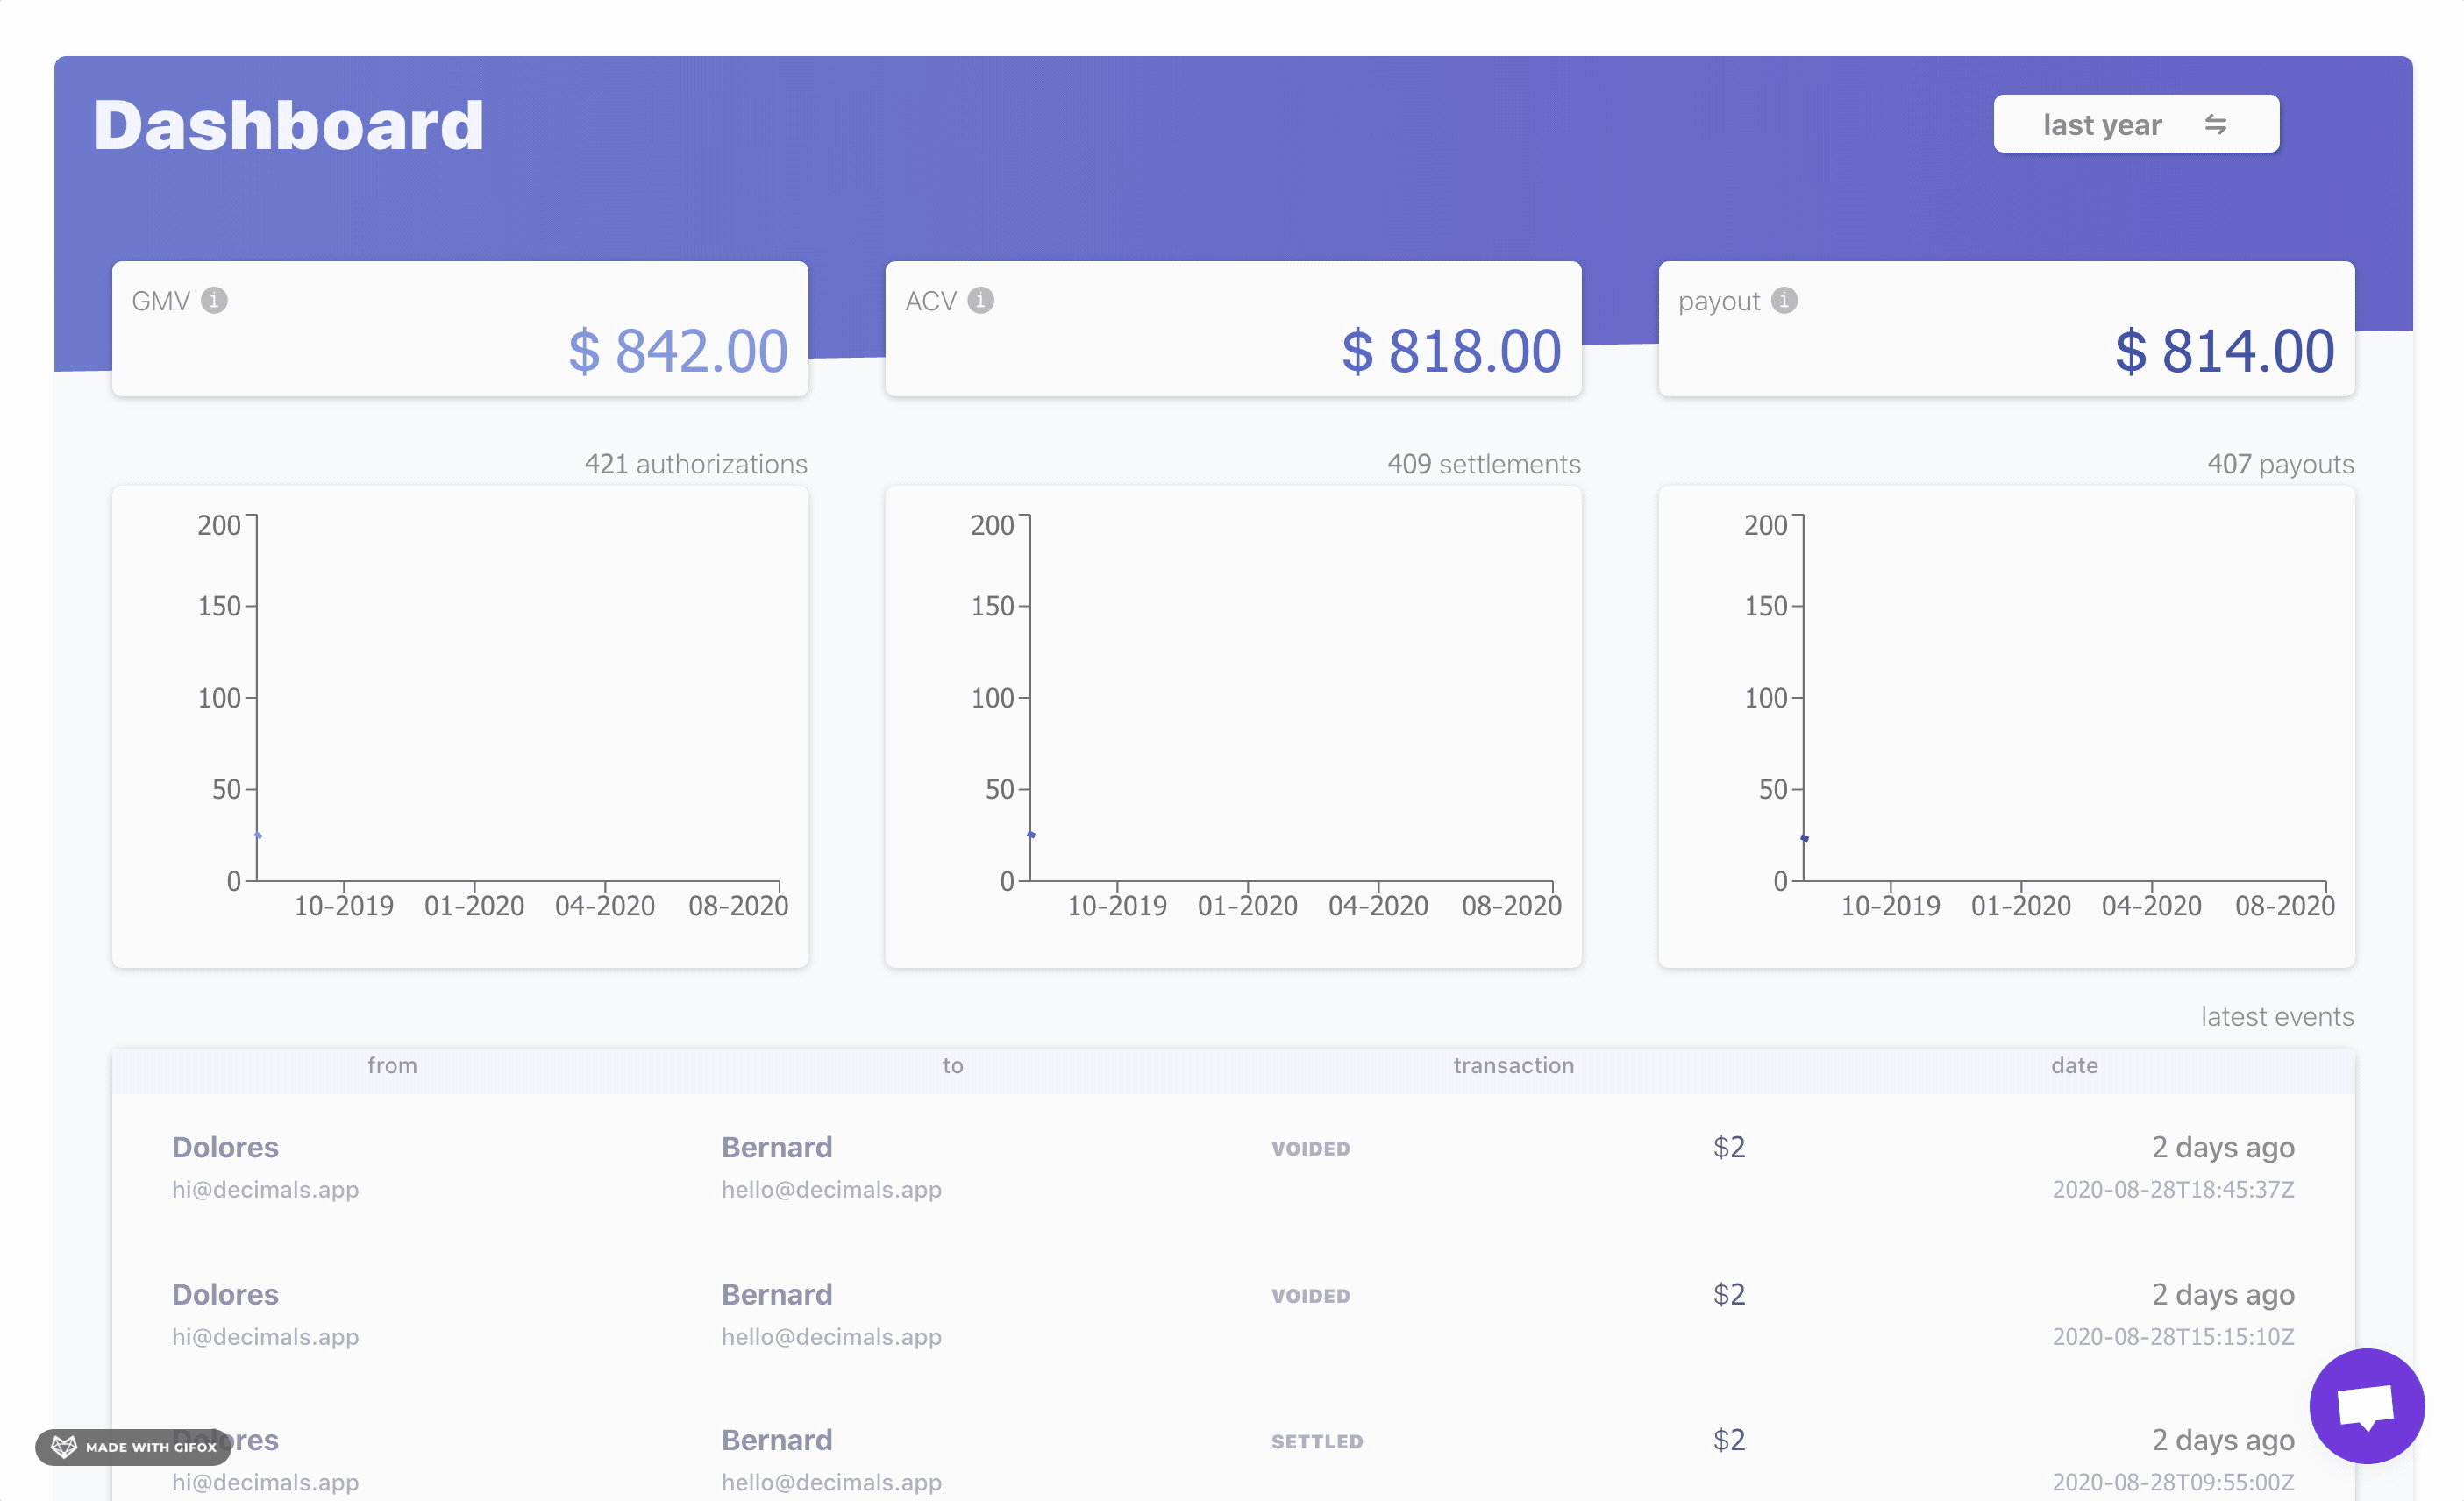Select data point in payouts chart
The image size is (2464, 1501).
[1804, 838]
